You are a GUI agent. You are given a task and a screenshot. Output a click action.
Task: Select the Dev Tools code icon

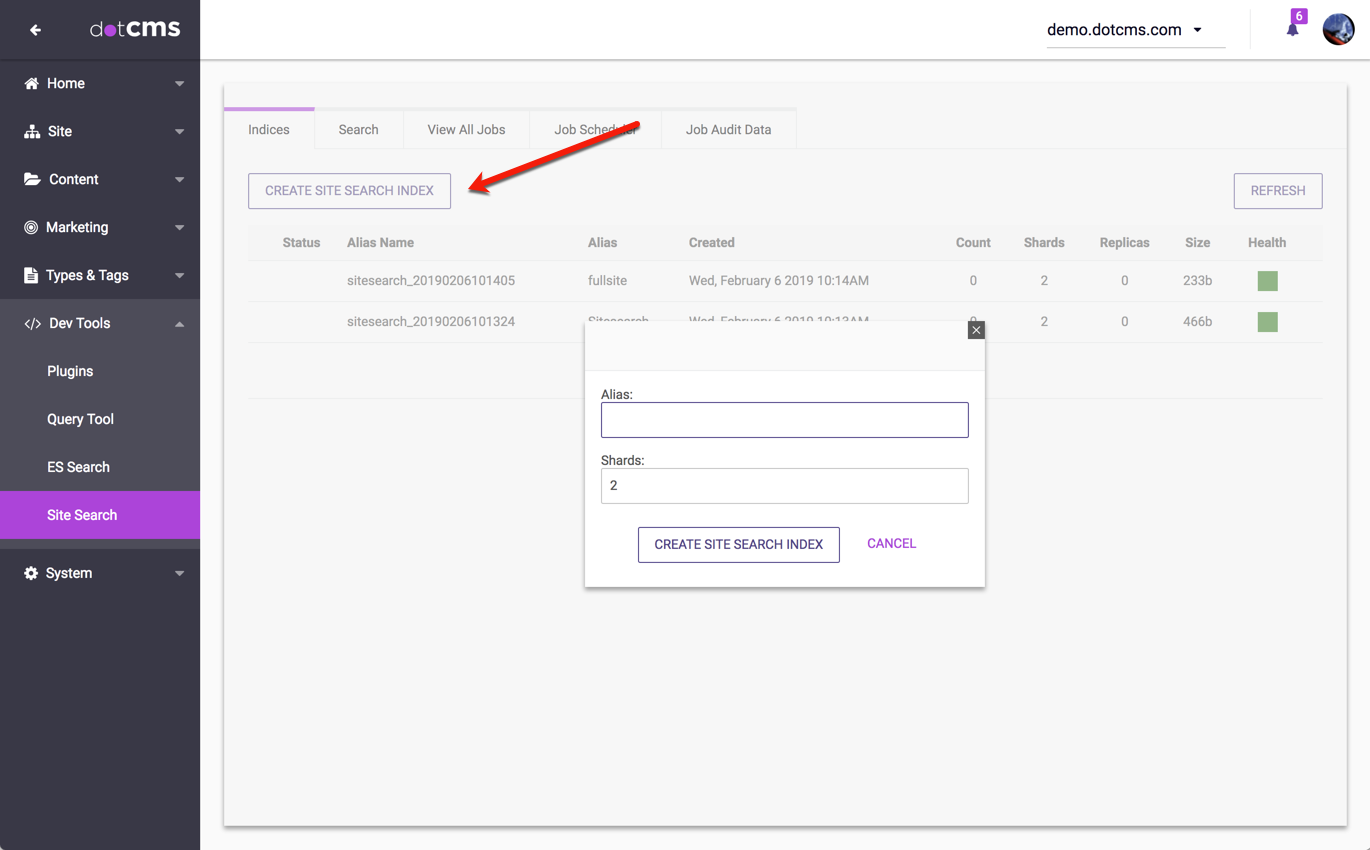[30, 323]
